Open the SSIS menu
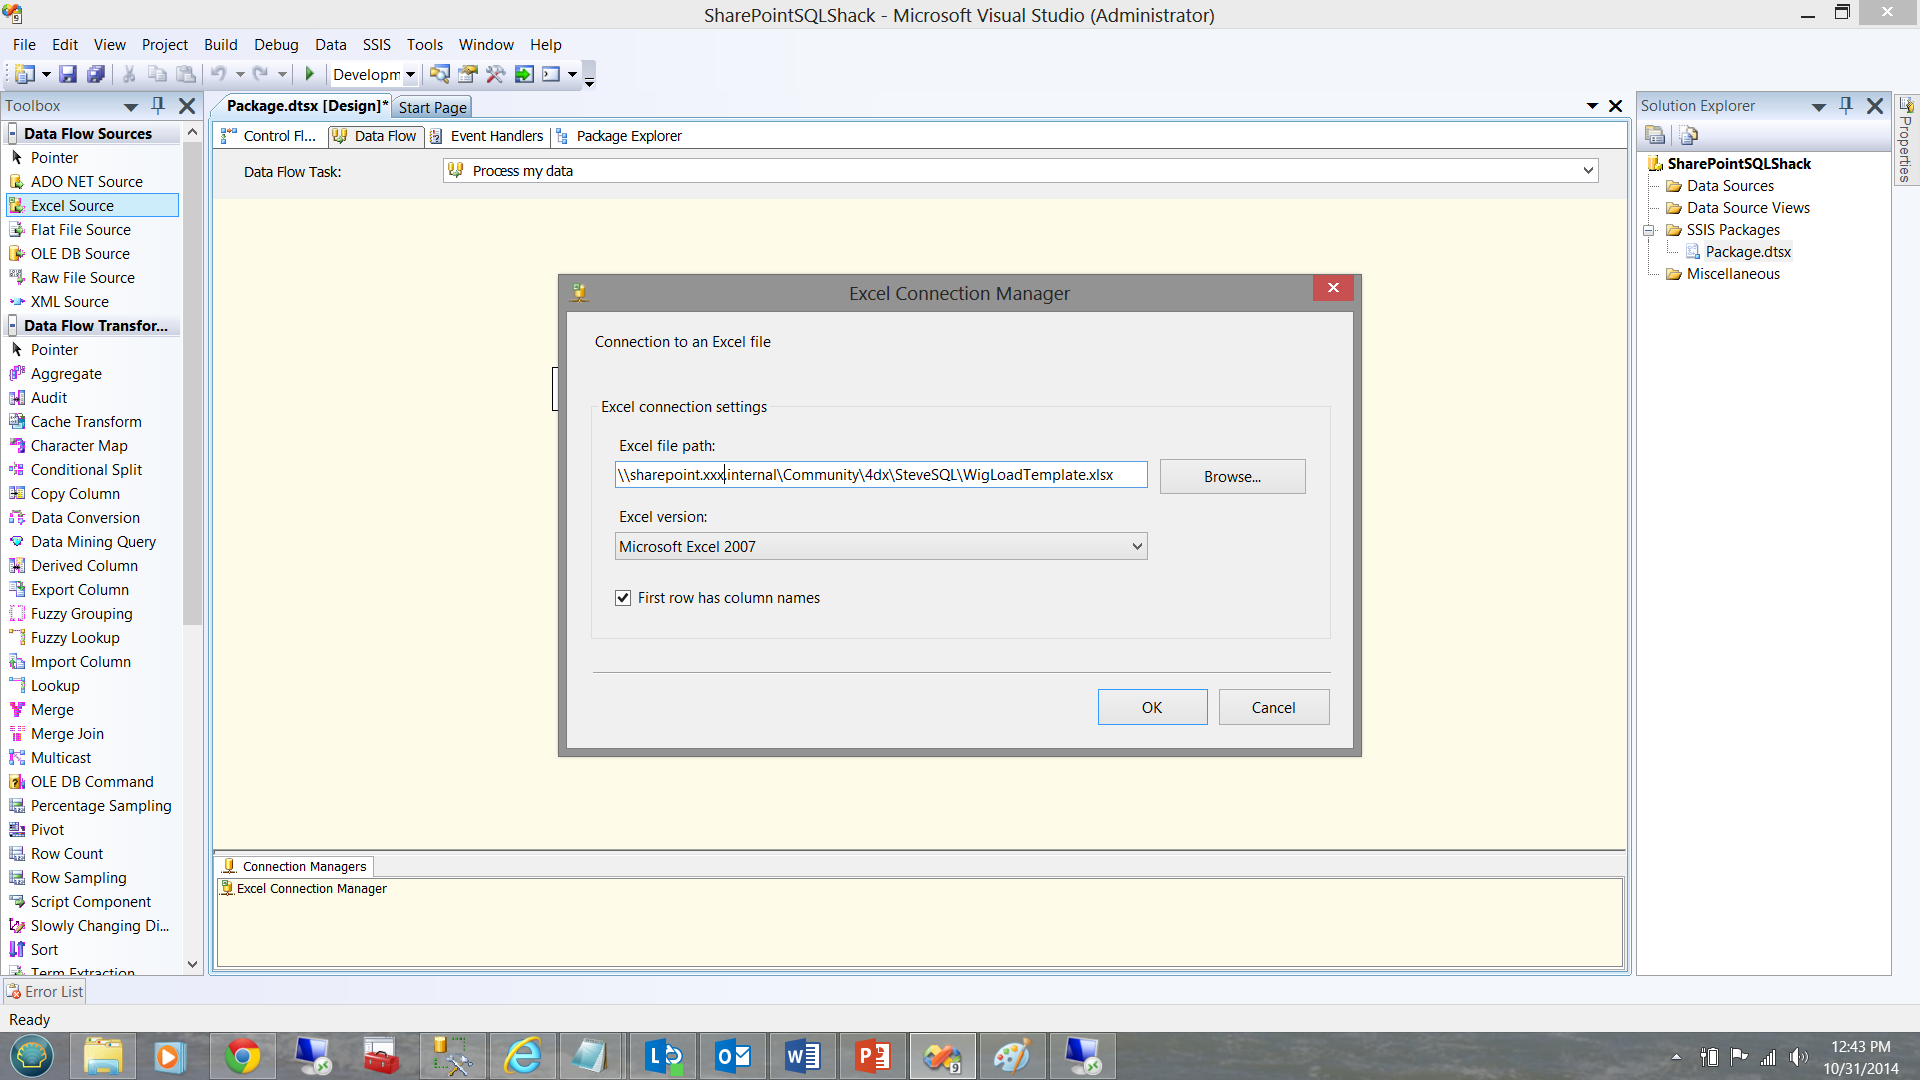 (376, 45)
